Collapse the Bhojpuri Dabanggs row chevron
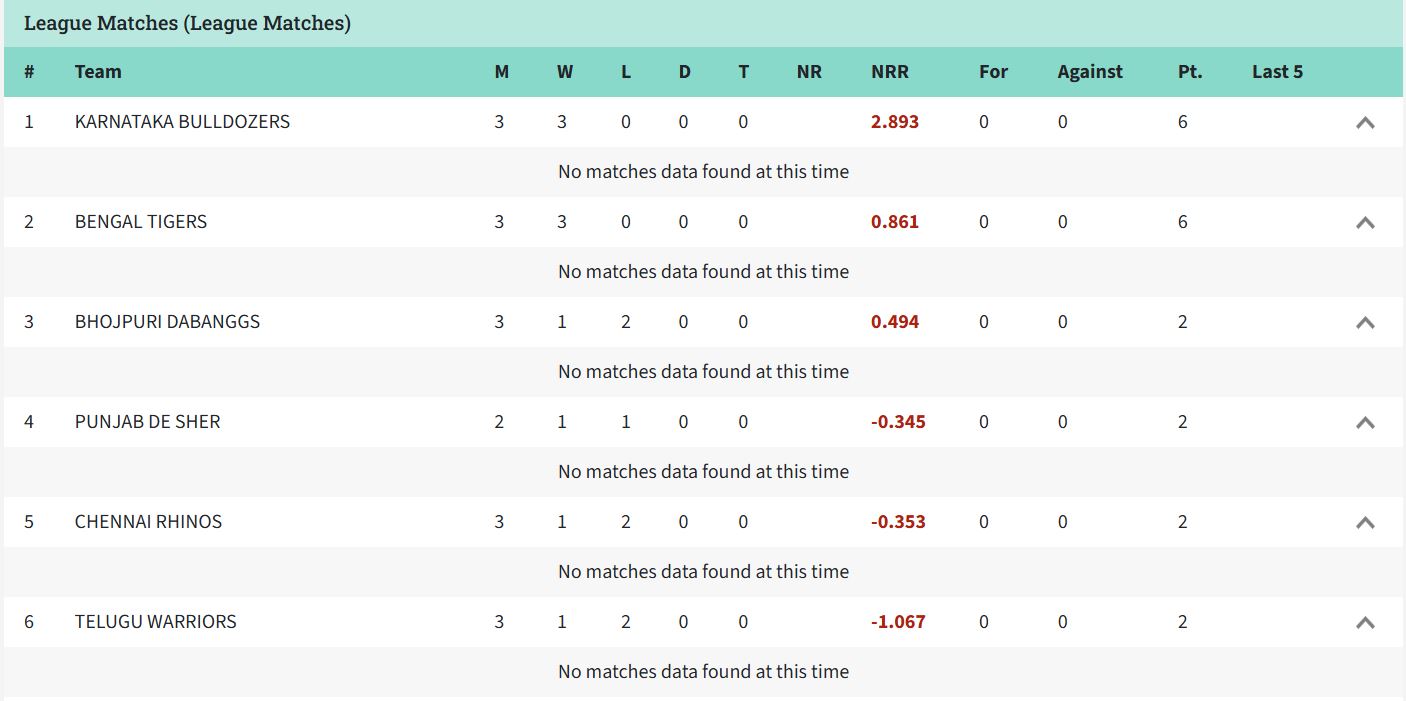This screenshot has height=701, width=1406. click(1366, 322)
